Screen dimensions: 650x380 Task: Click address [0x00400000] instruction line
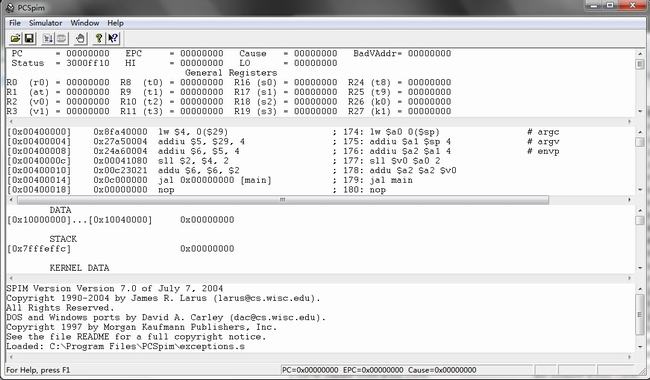coord(283,132)
